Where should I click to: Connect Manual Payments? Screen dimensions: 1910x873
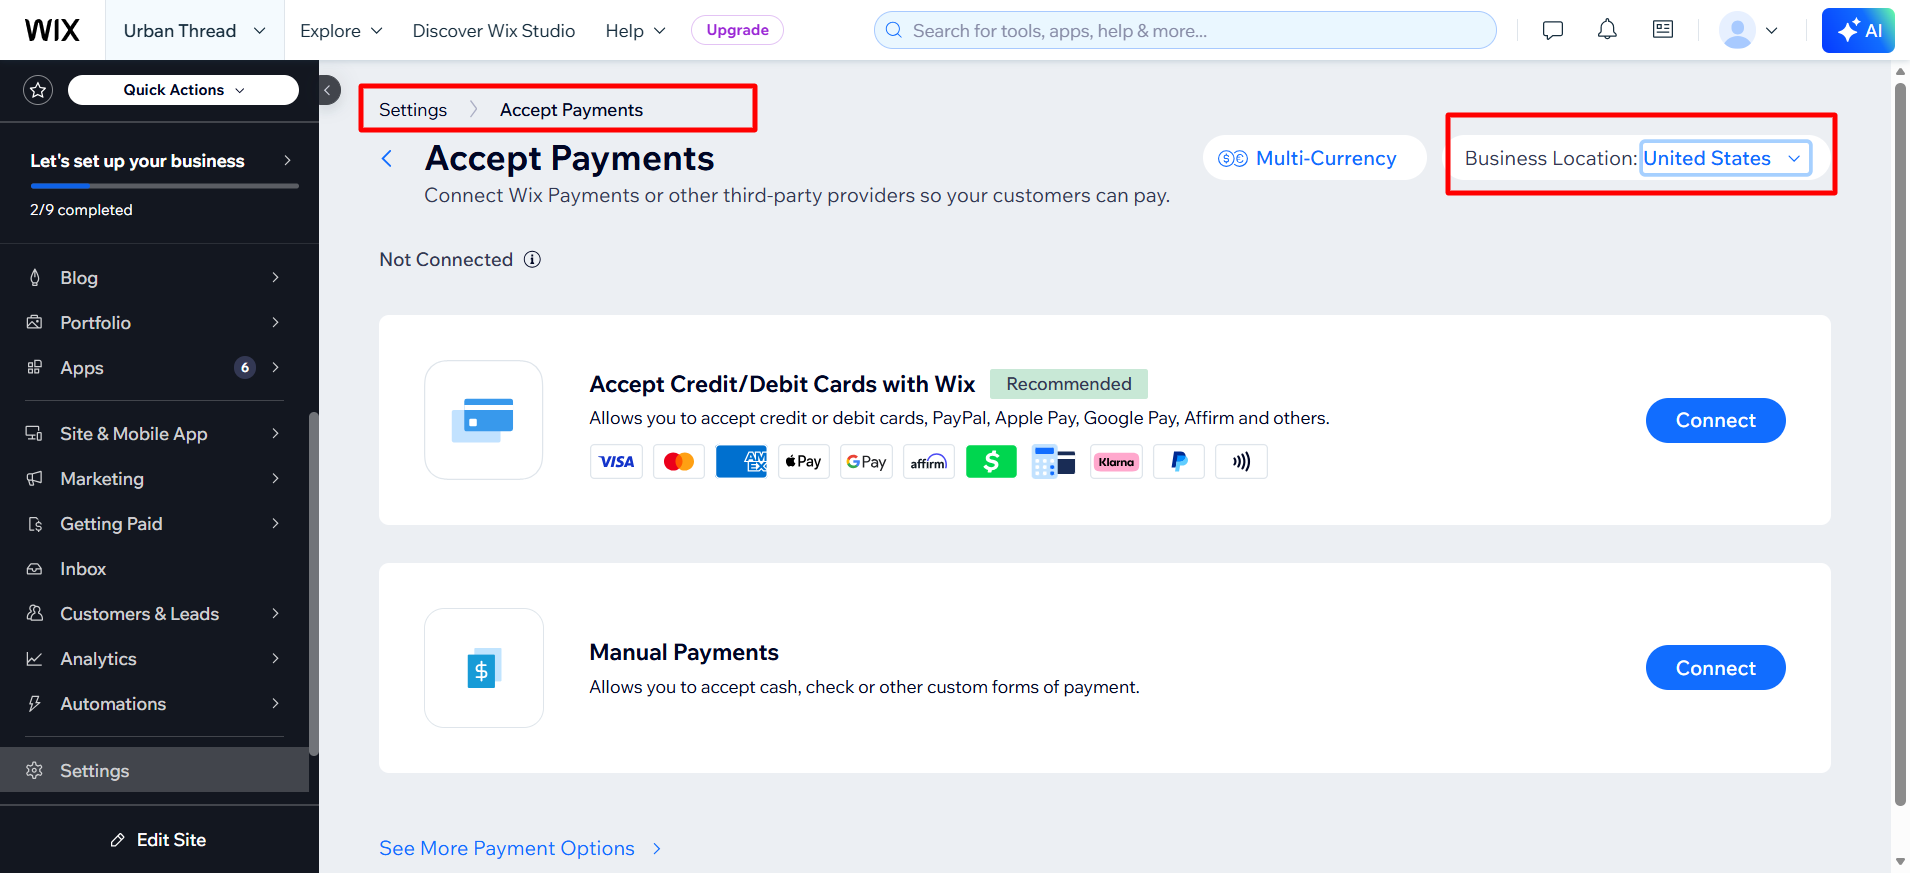pos(1715,668)
